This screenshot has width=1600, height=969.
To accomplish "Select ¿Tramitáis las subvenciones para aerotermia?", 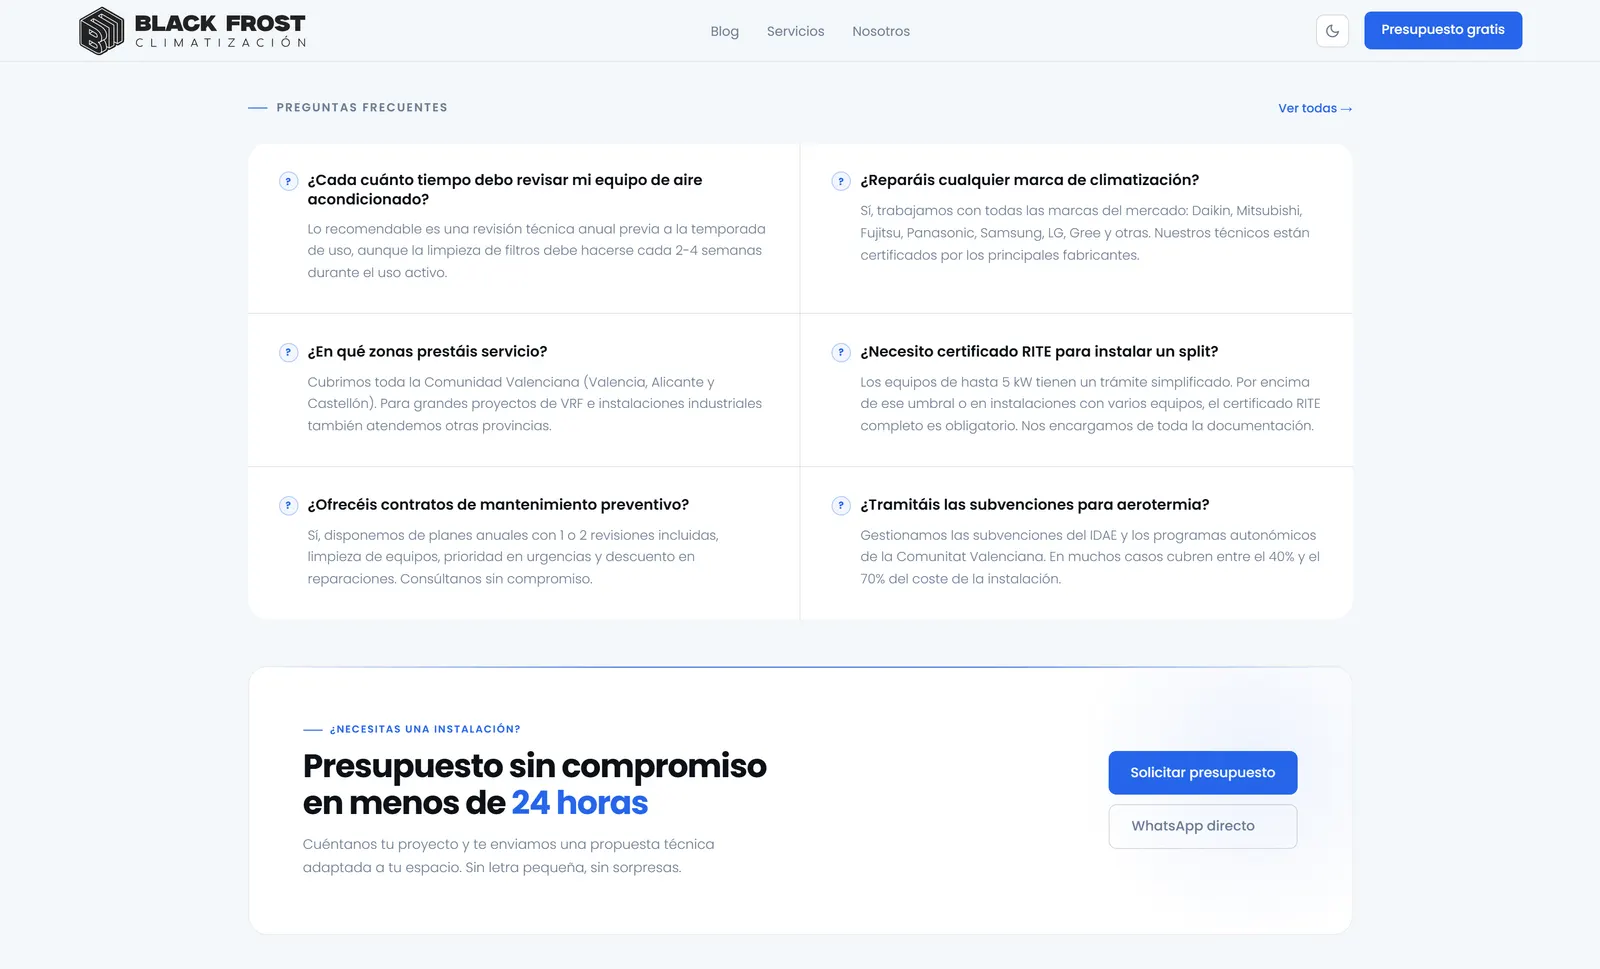I will [x=1035, y=504].
